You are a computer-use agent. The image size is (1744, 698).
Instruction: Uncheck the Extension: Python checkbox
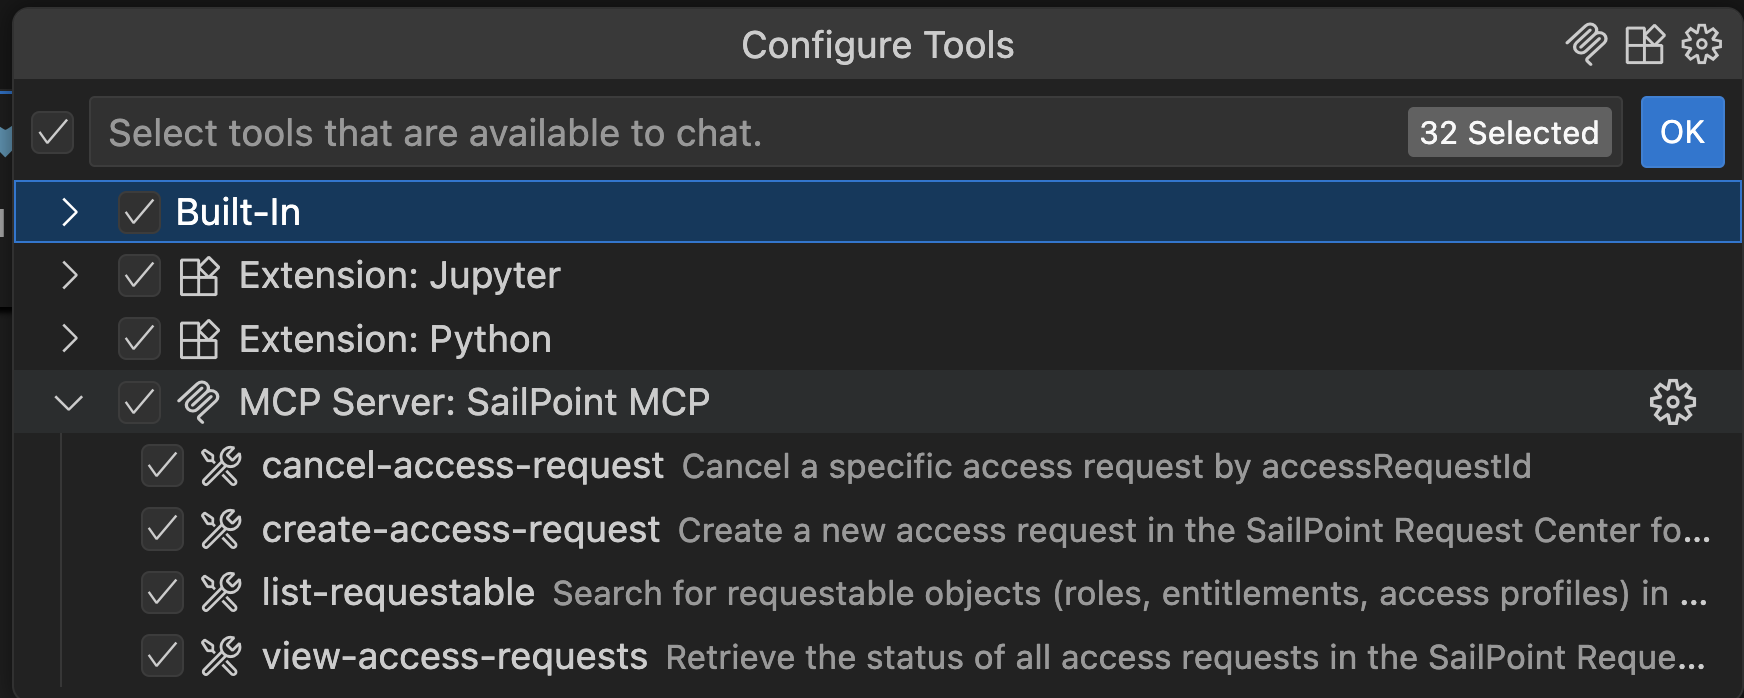tap(139, 338)
